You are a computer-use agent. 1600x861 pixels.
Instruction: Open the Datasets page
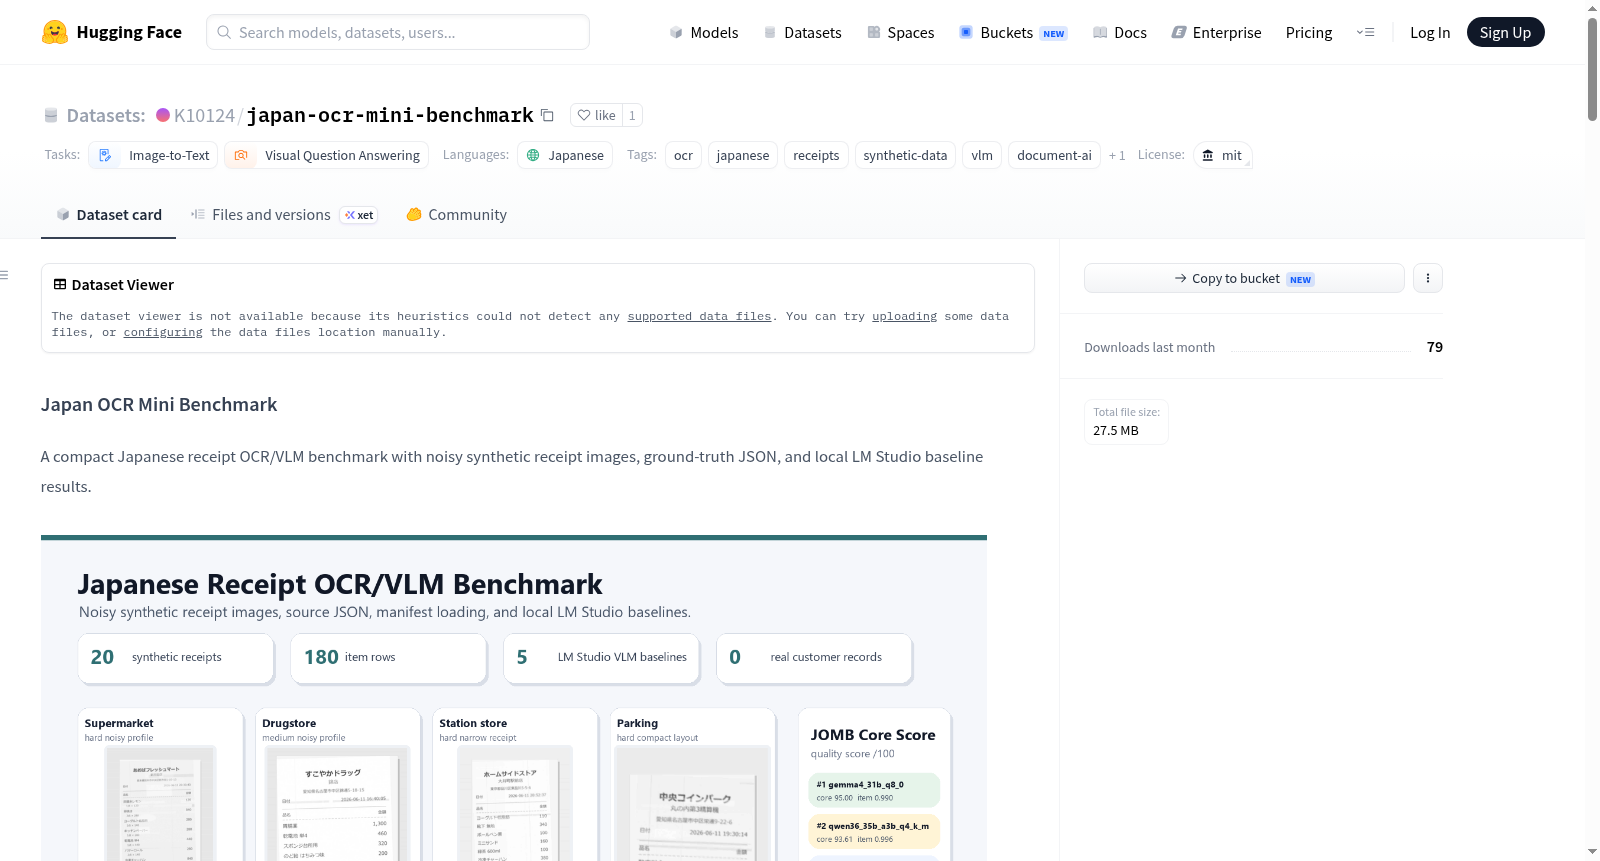(x=803, y=33)
